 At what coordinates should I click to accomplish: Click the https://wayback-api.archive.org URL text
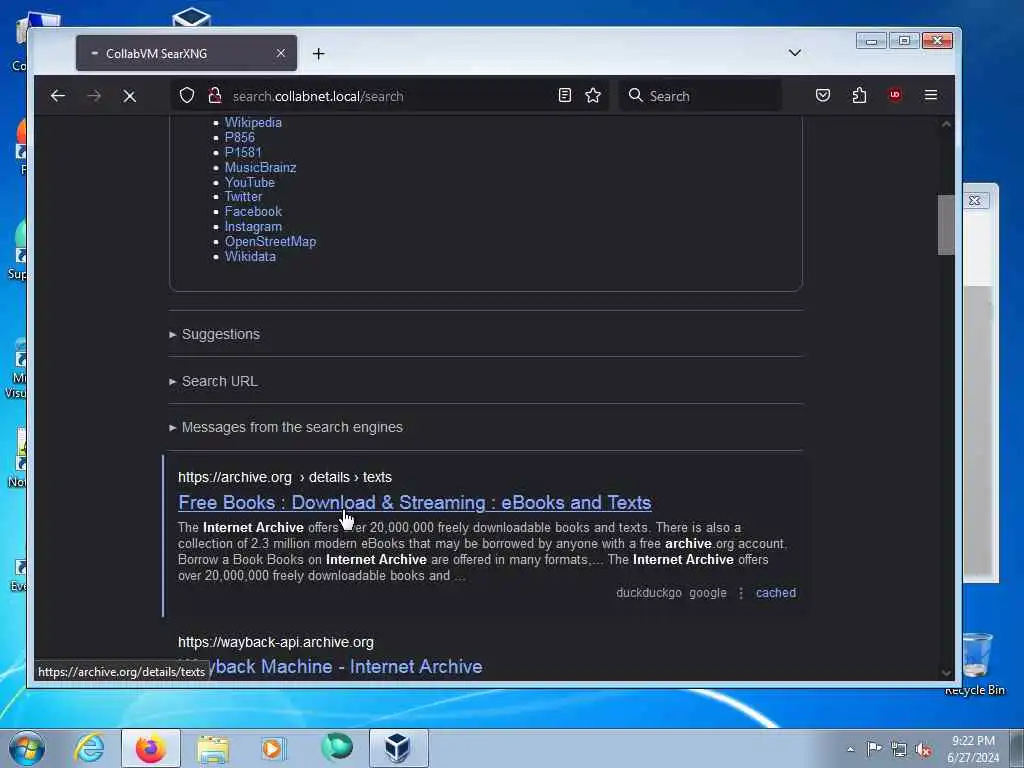tap(276, 643)
